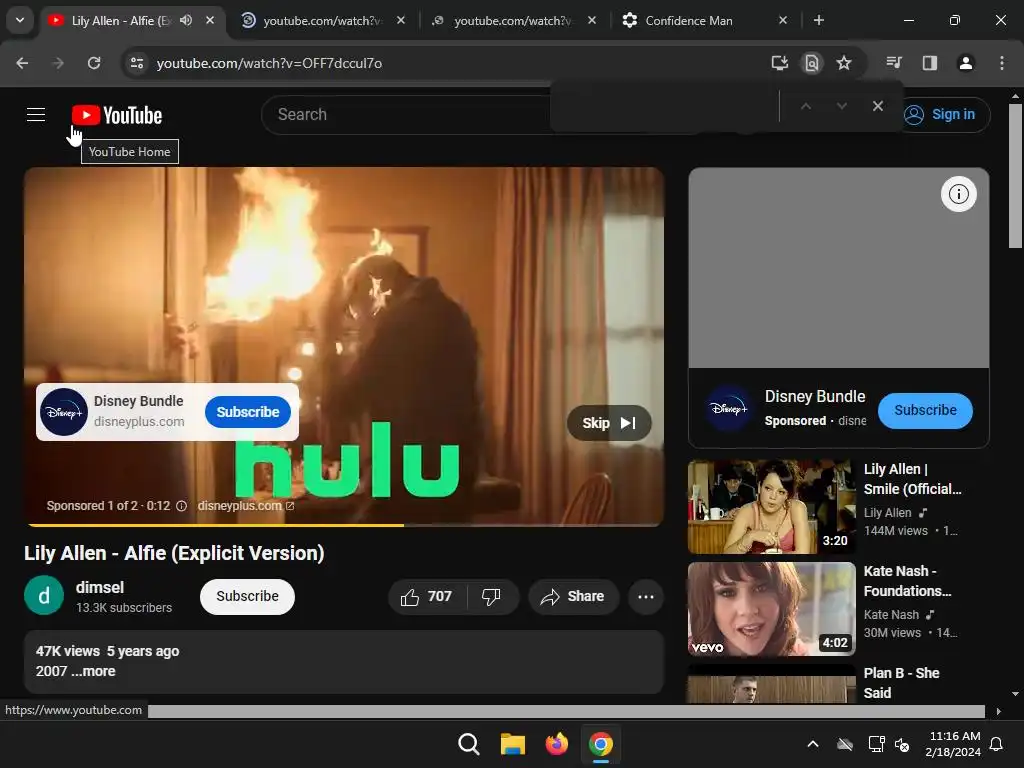Open the Kate Nash channel name under Foundations
This screenshot has height=768, width=1024.
point(891,615)
